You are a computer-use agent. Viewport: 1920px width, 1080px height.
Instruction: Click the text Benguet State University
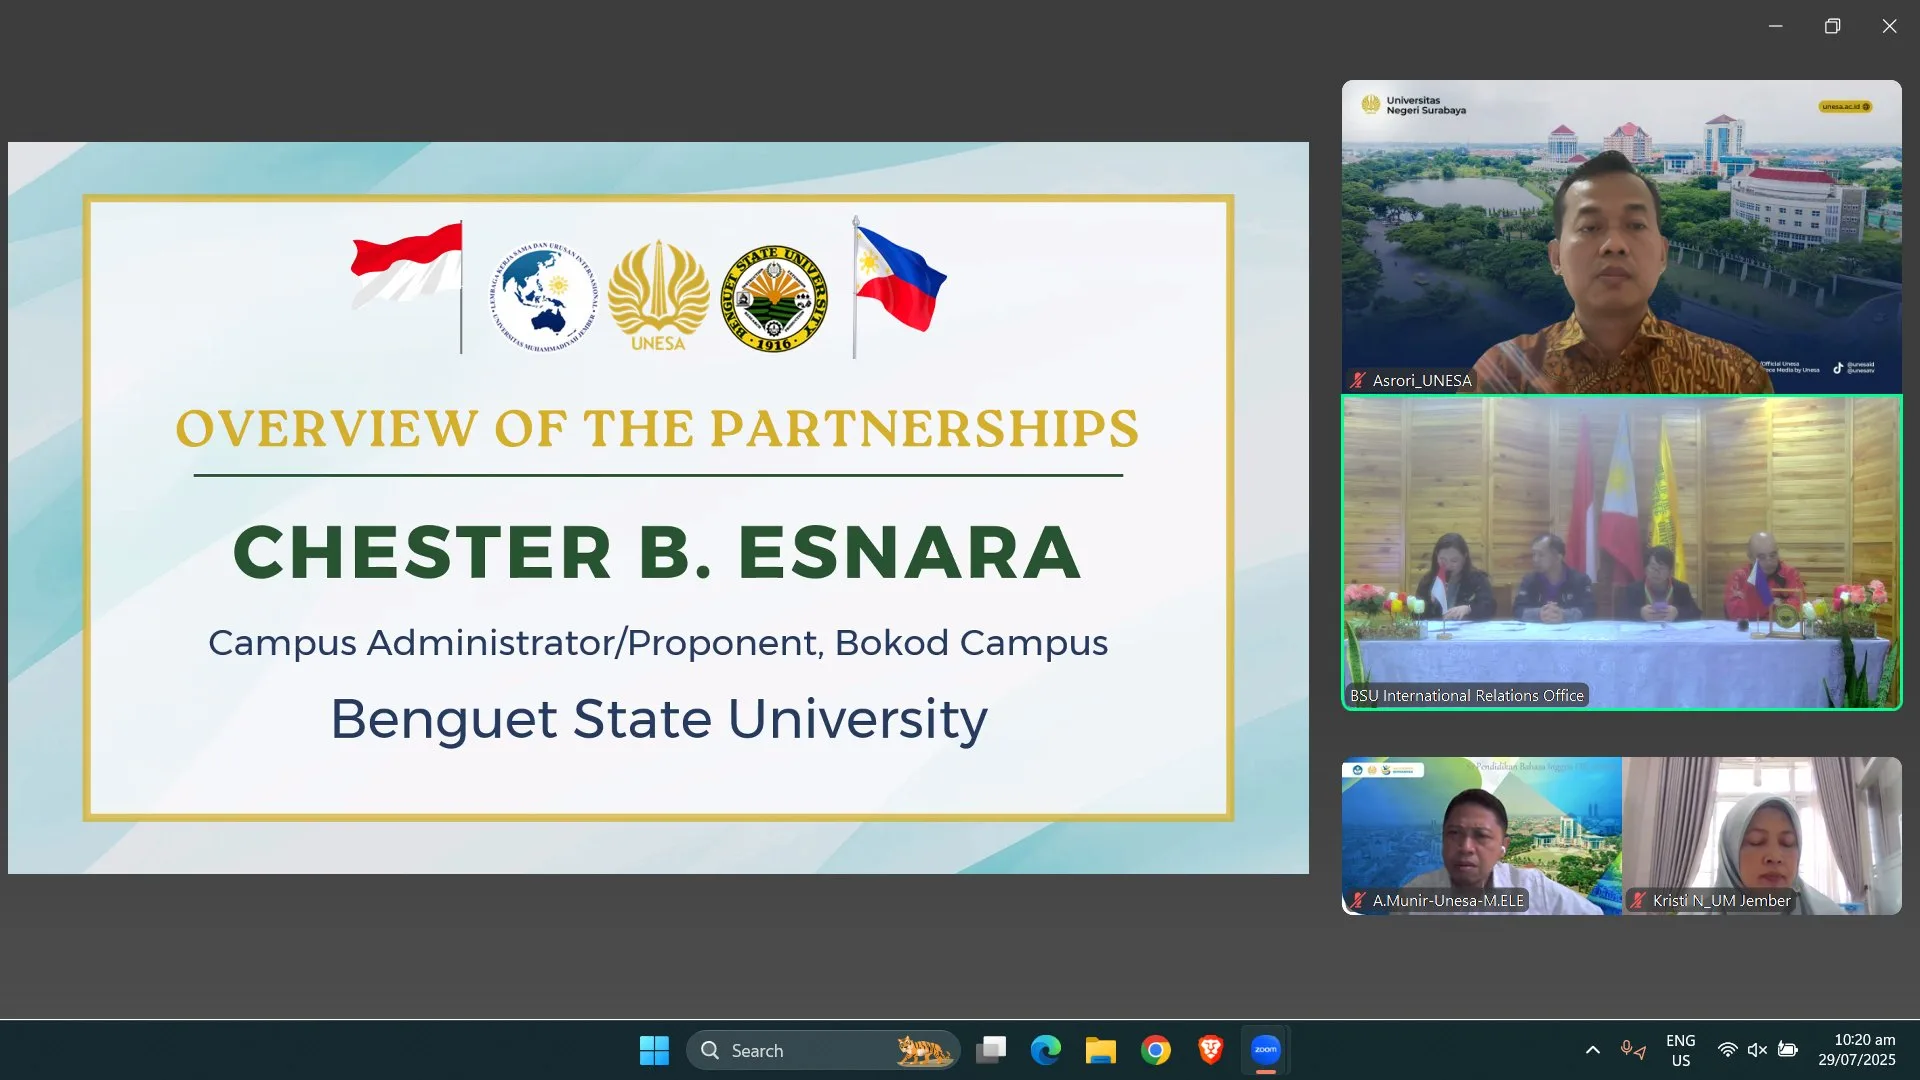click(x=659, y=718)
